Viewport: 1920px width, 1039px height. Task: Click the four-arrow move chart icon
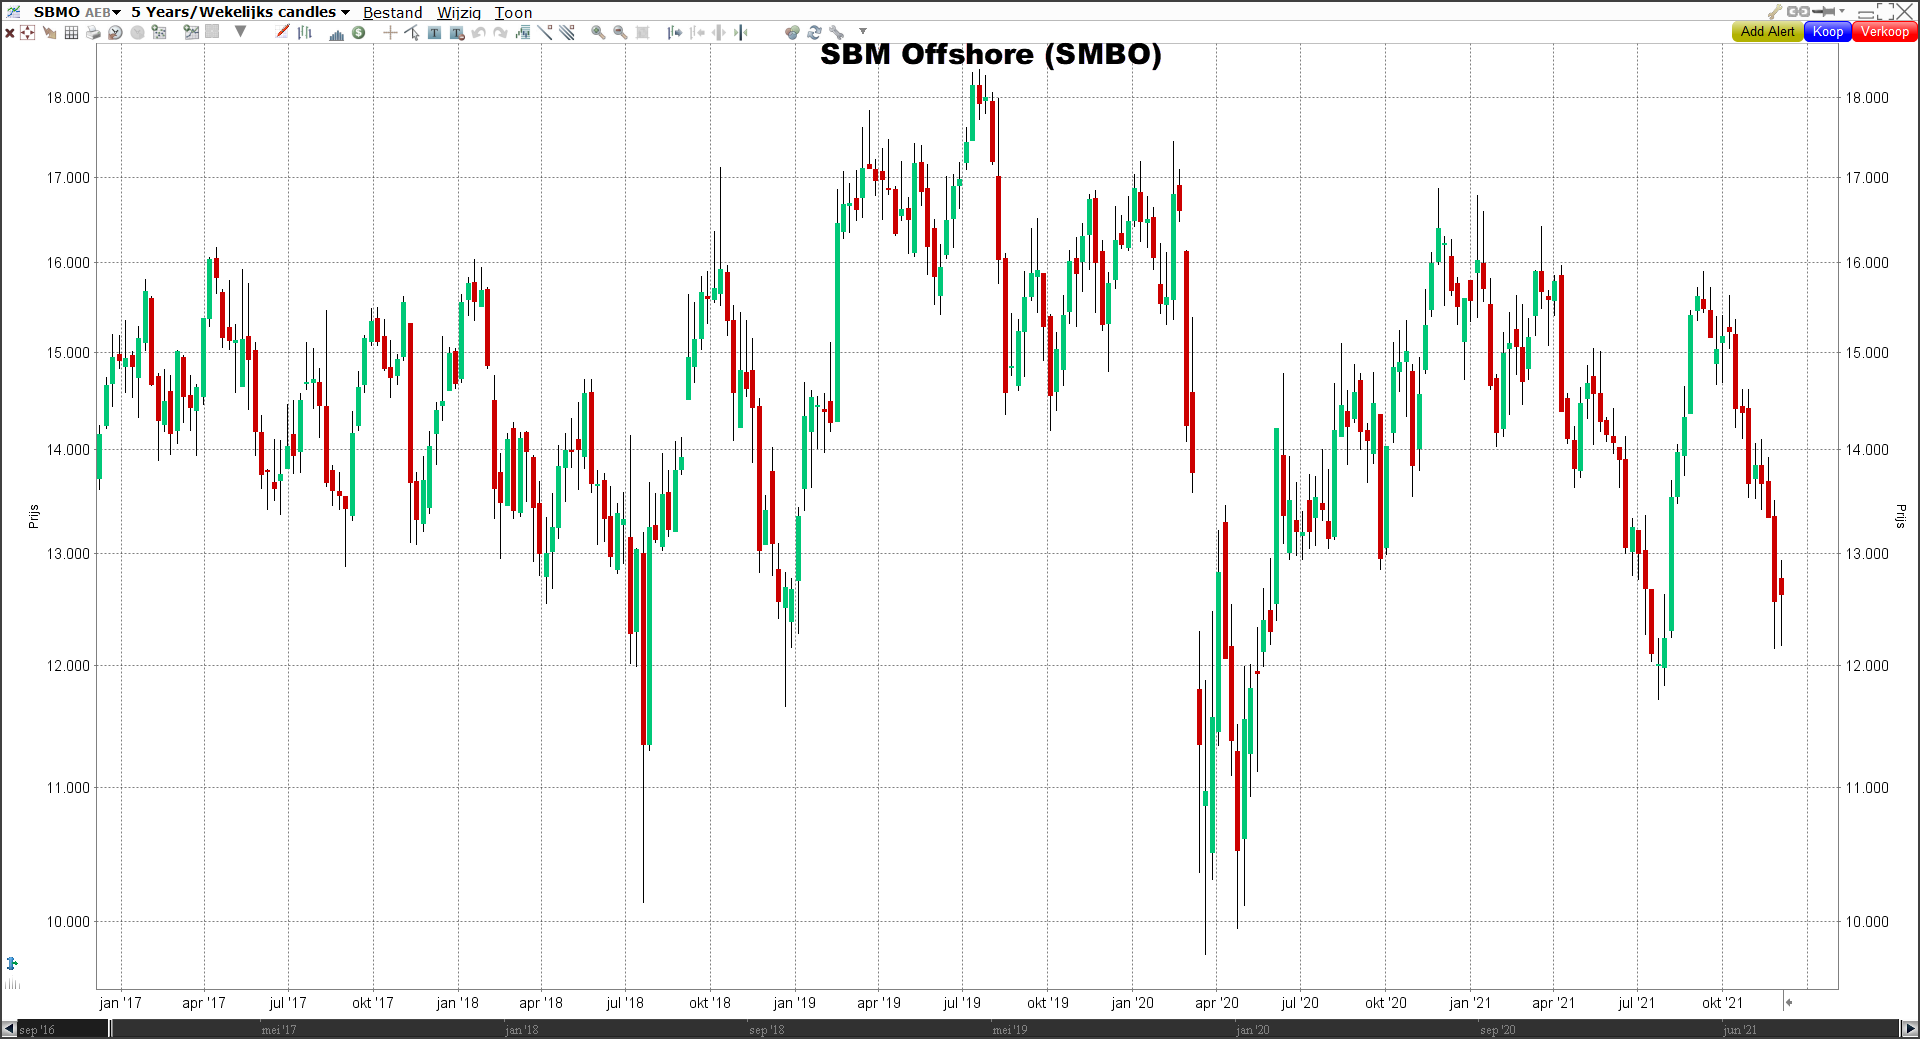point(27,32)
